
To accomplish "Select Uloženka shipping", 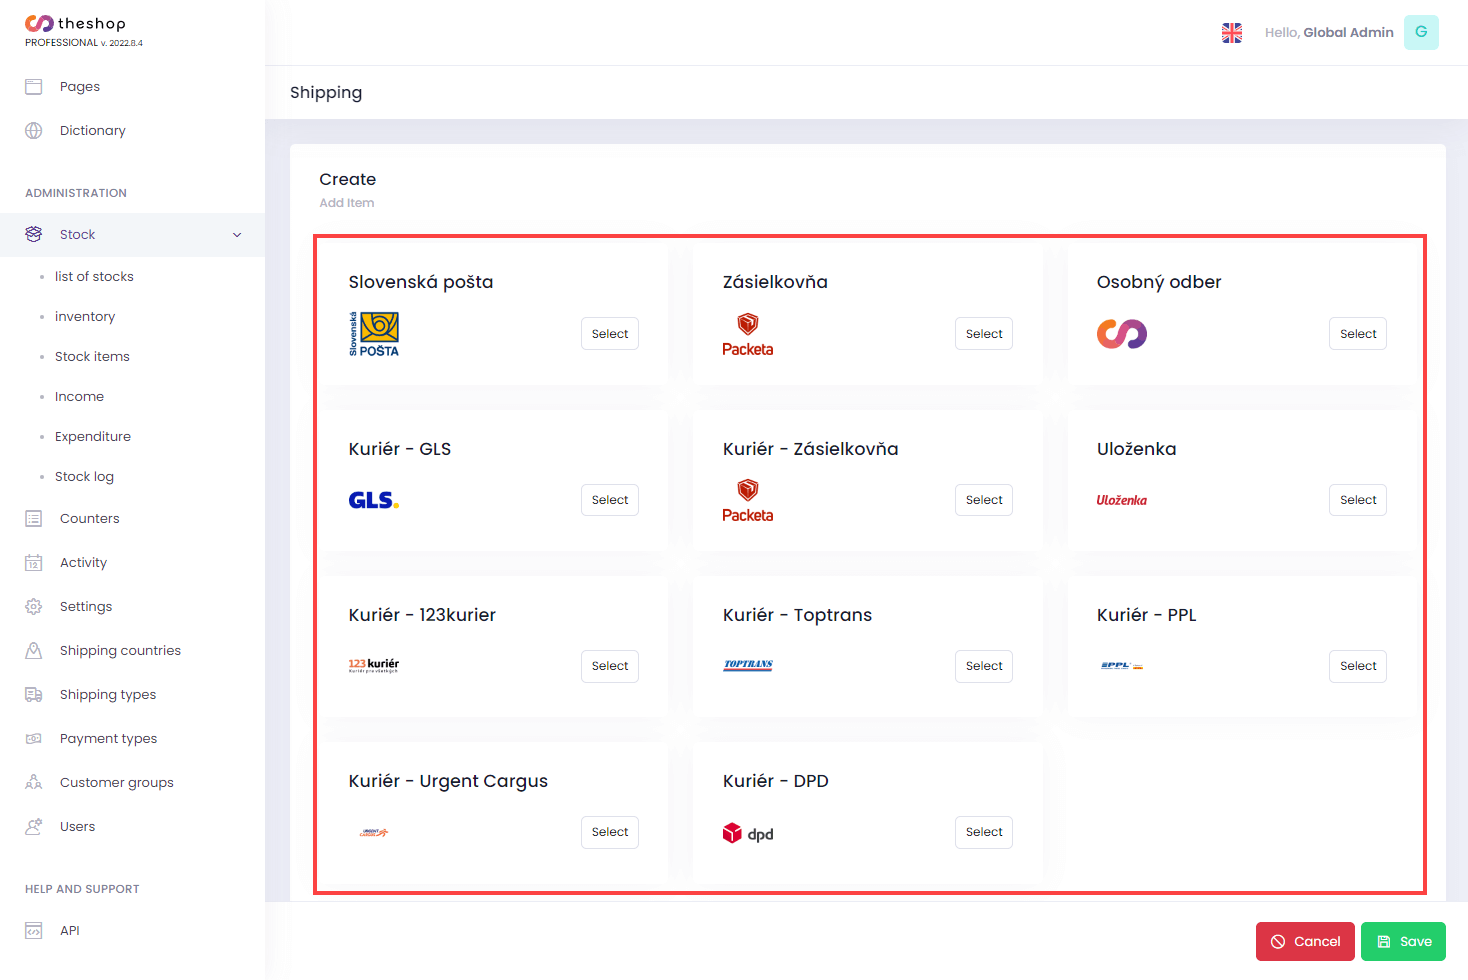I will point(1358,500).
